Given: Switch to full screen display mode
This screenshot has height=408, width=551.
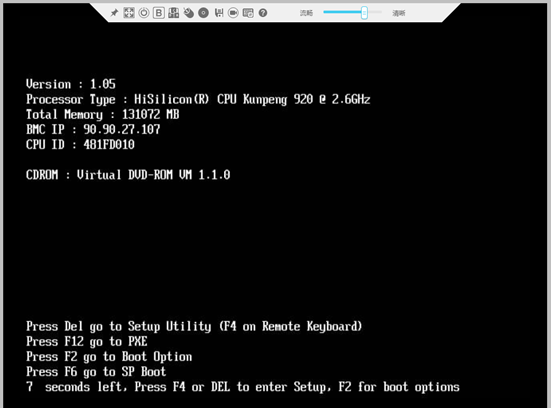Looking at the screenshot, I should click(x=129, y=13).
